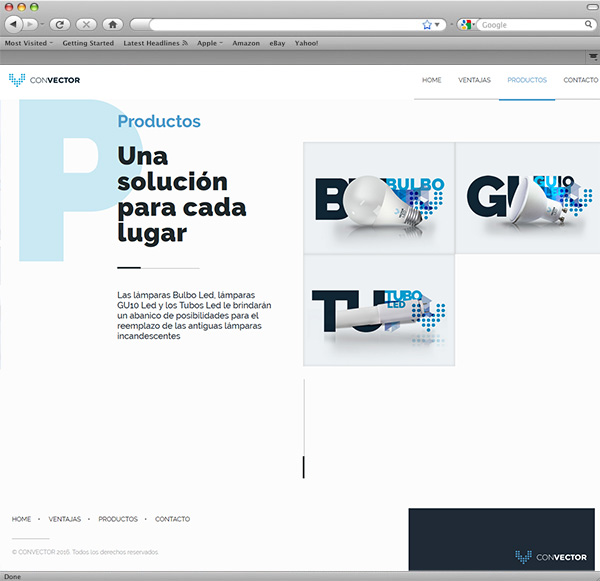Screen dimensions: 600x581
Task: Open the HOME tab in top navigation
Action: tap(431, 80)
